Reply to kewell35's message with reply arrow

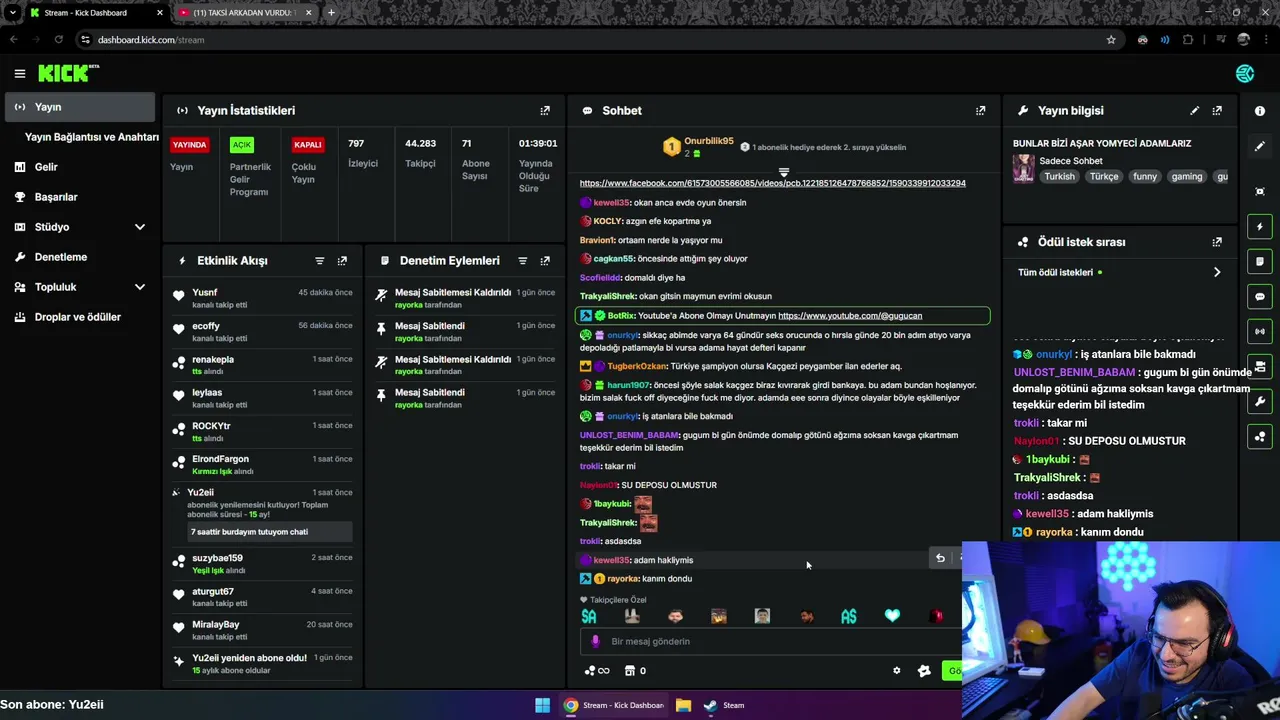coord(940,558)
